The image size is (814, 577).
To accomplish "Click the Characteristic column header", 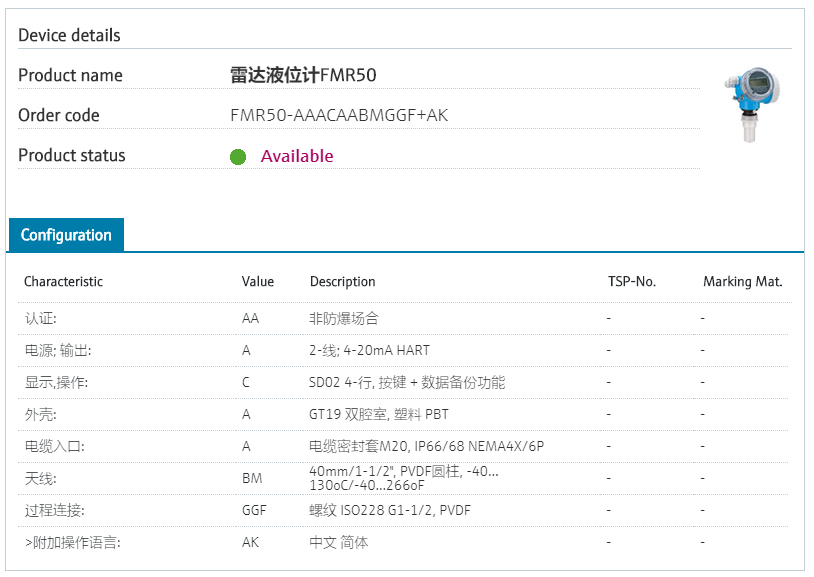I will (x=63, y=281).
